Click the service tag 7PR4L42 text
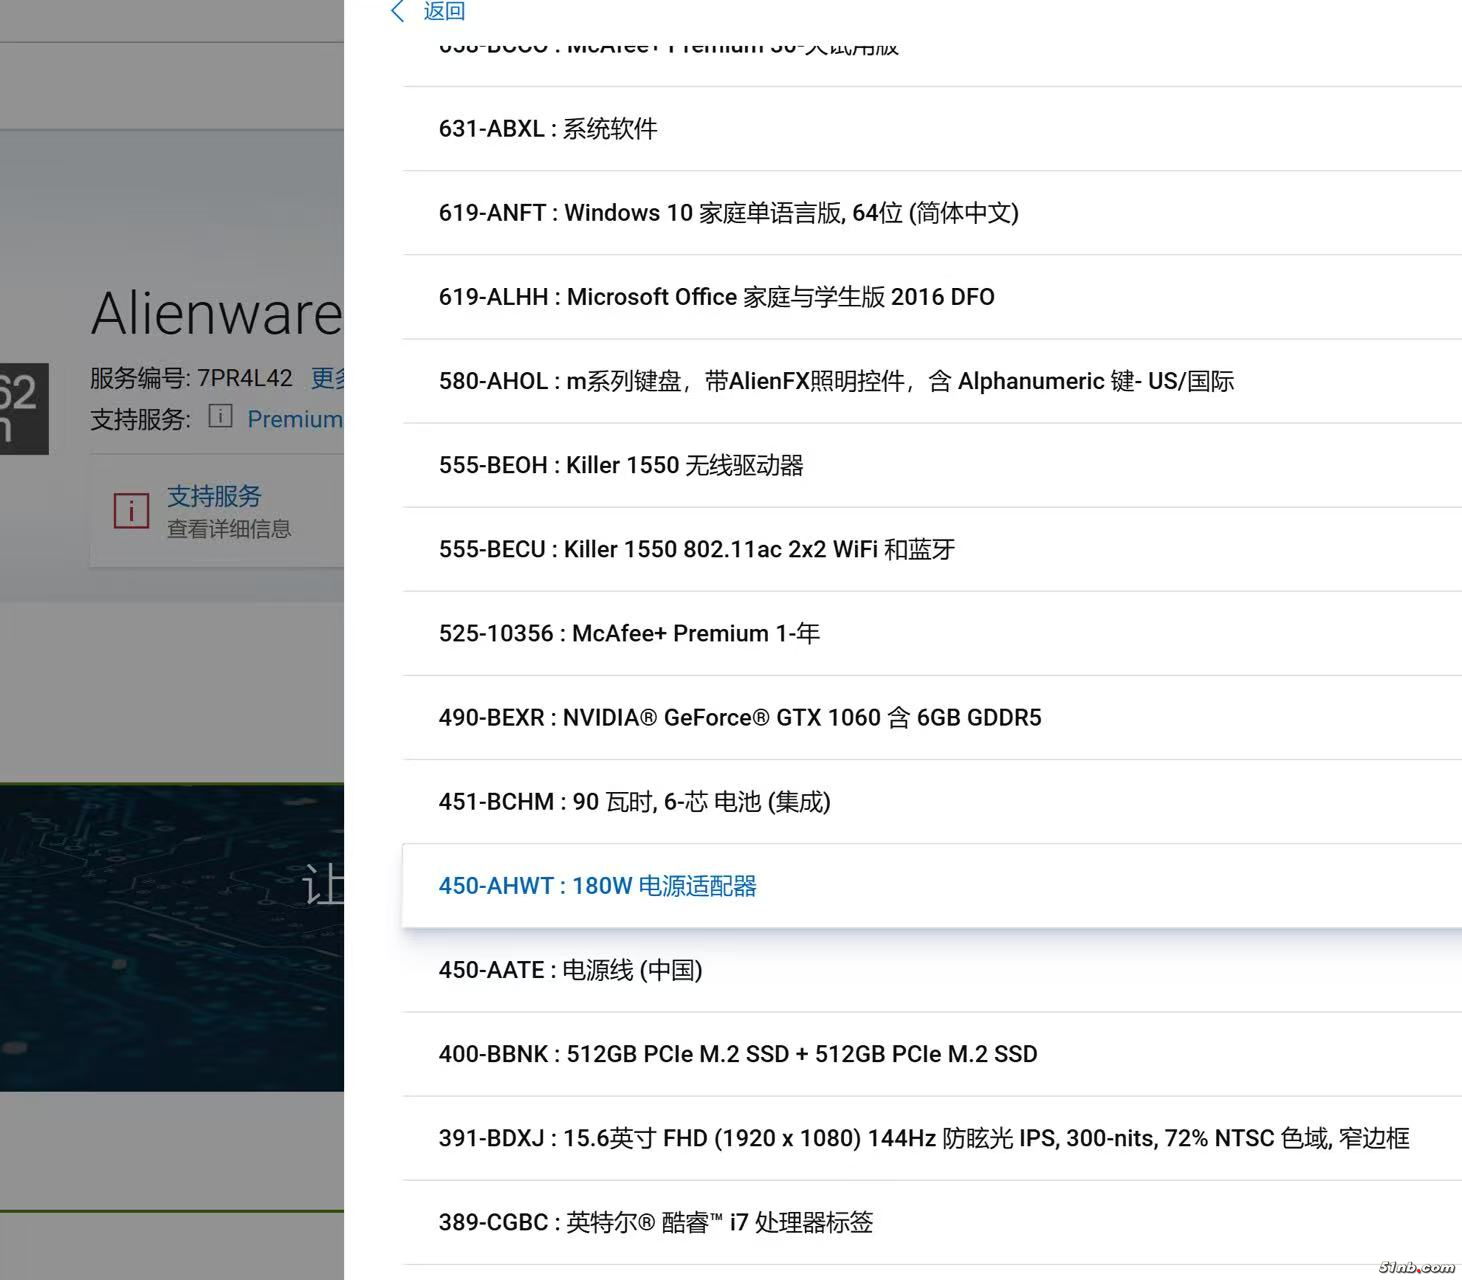Viewport: 1462px width, 1280px height. click(245, 378)
